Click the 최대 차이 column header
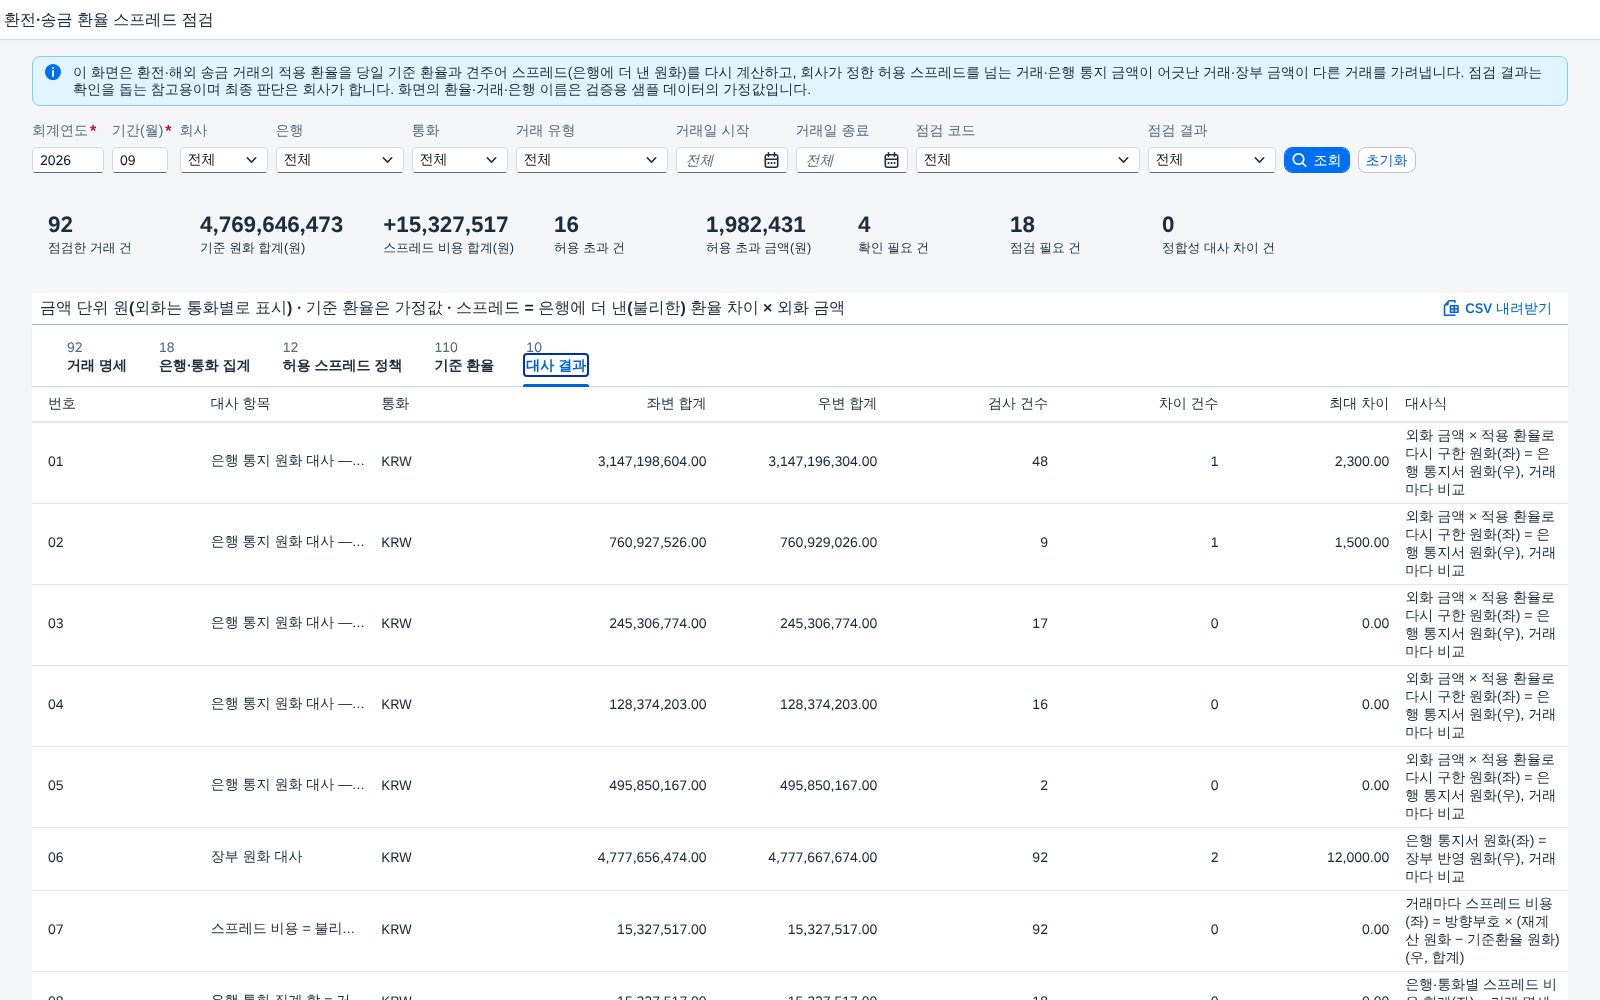 coord(1359,404)
